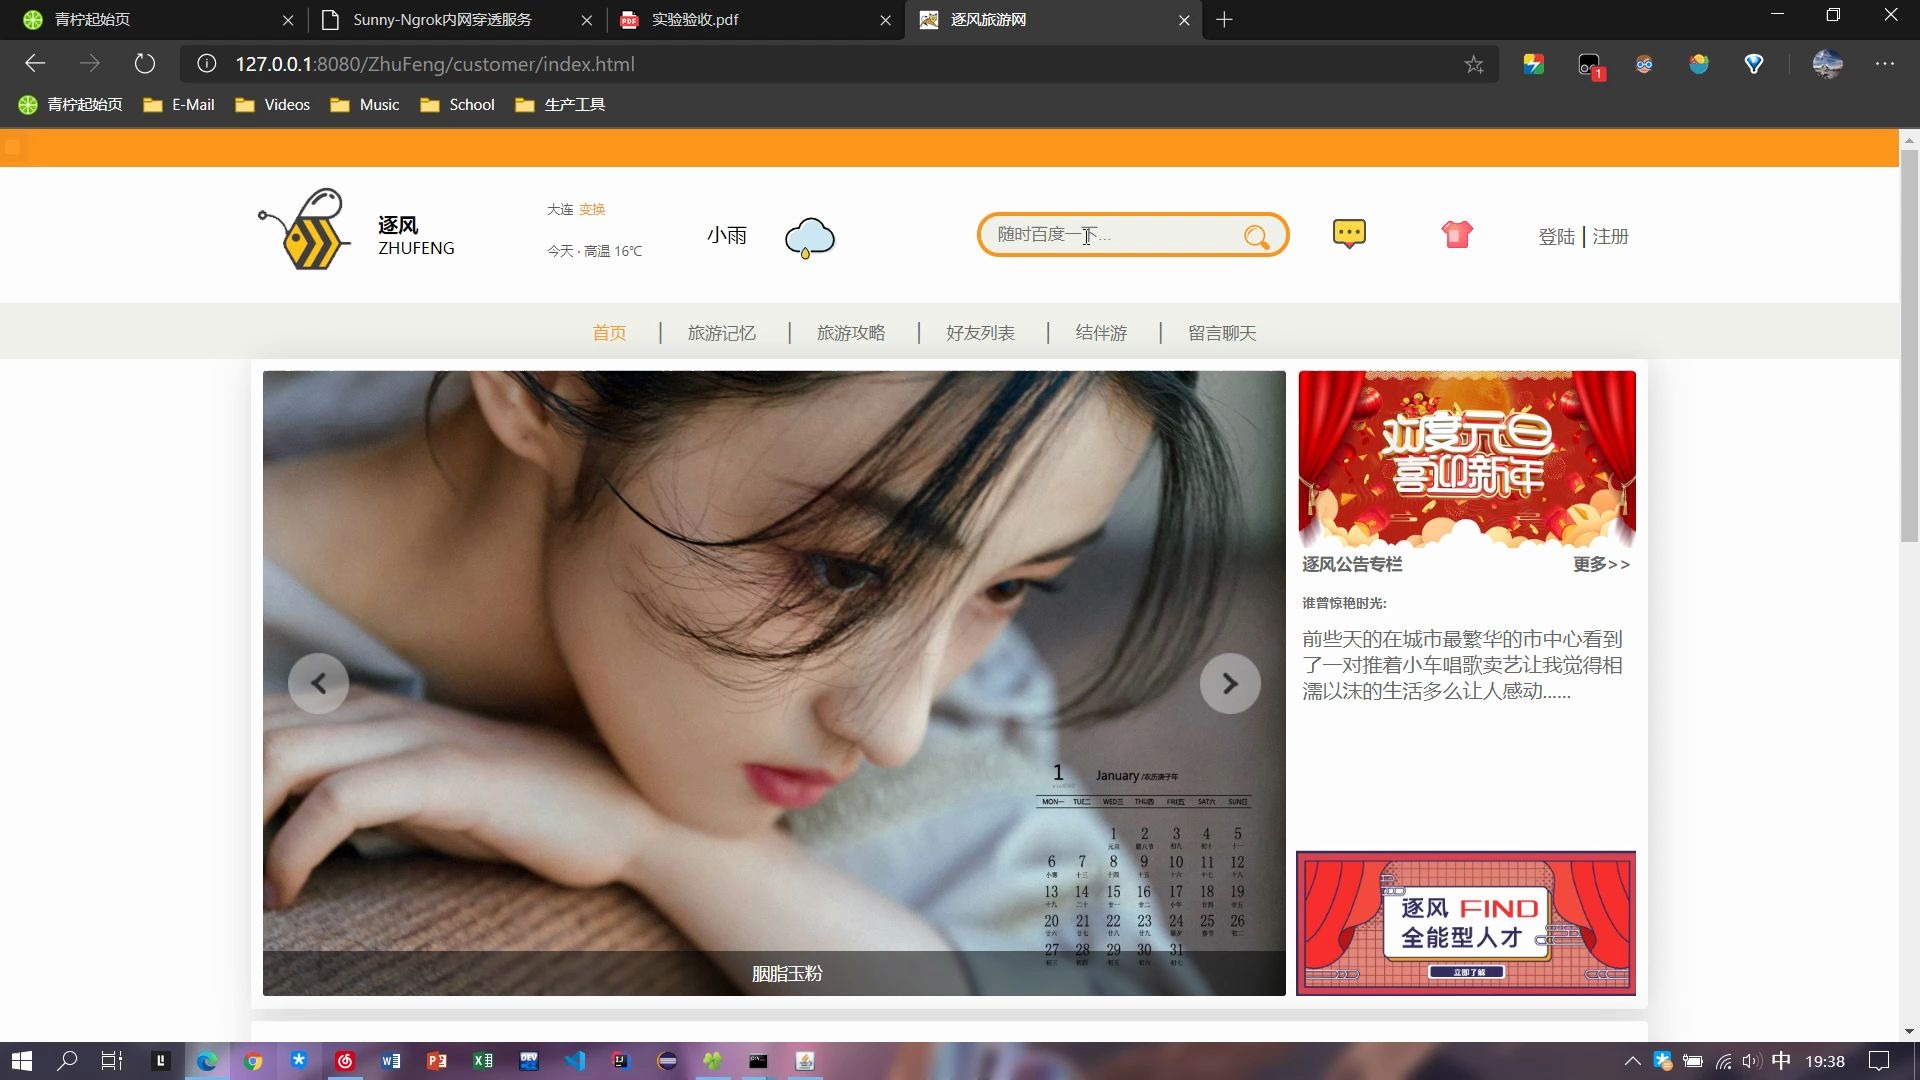Select the 首页 homepage tab
The image size is (1920, 1080).
pyautogui.click(x=607, y=332)
